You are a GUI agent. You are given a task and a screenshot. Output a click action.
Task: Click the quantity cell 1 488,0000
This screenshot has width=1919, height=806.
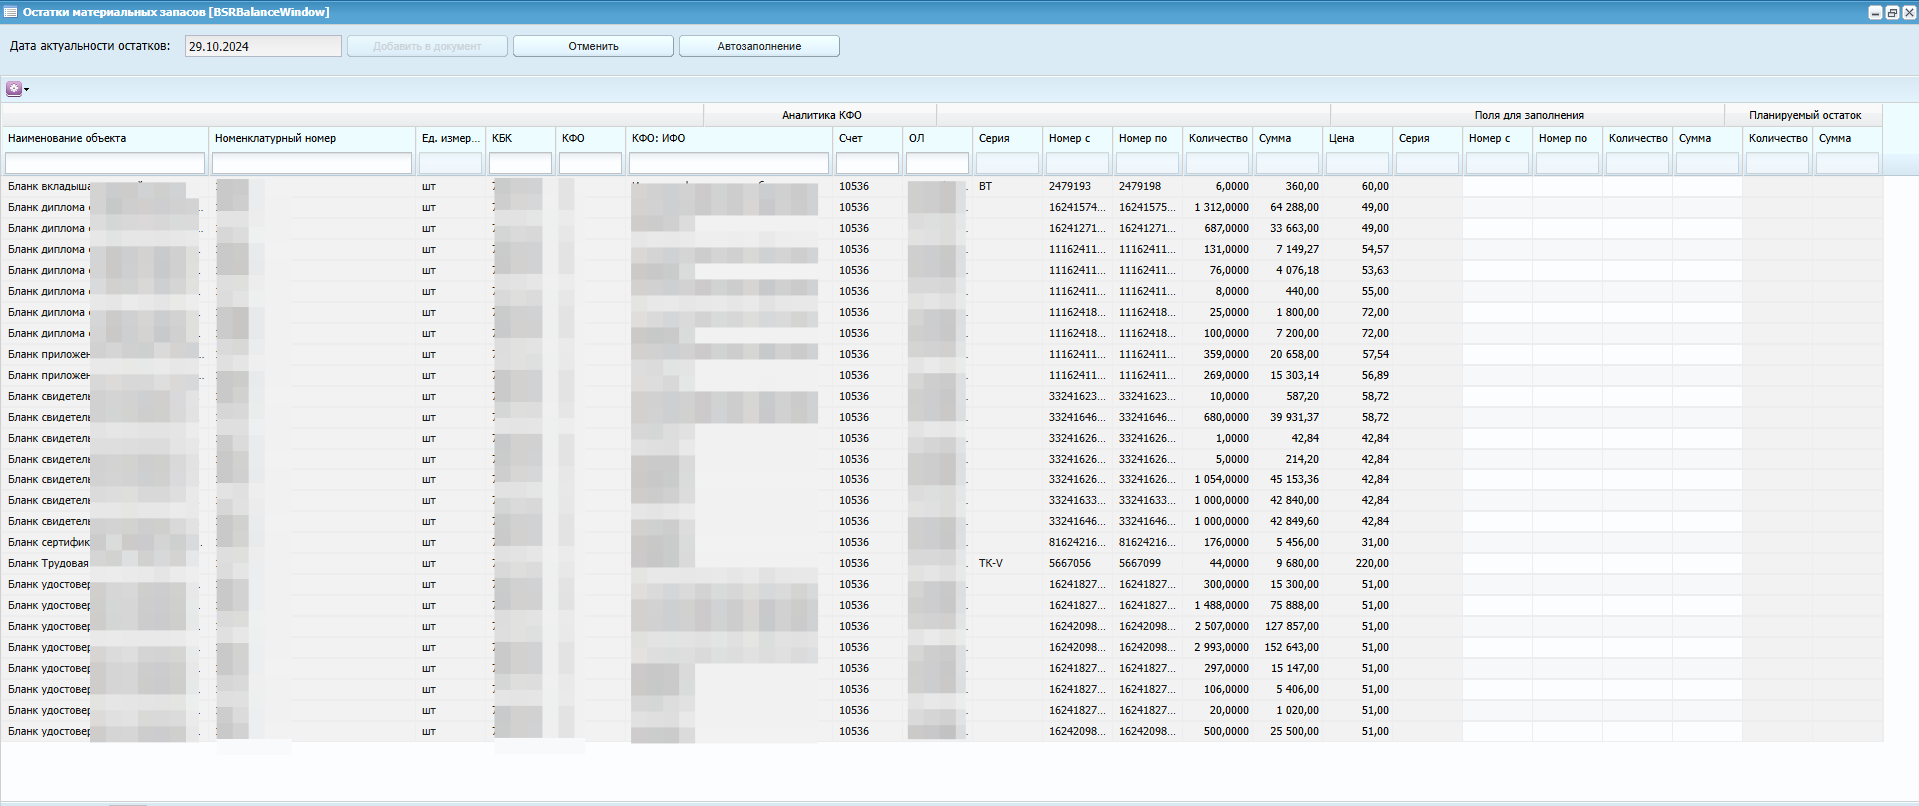click(1221, 605)
